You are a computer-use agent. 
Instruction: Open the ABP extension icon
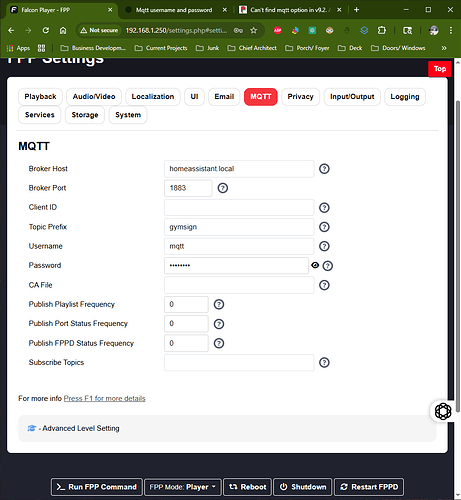(277, 30)
